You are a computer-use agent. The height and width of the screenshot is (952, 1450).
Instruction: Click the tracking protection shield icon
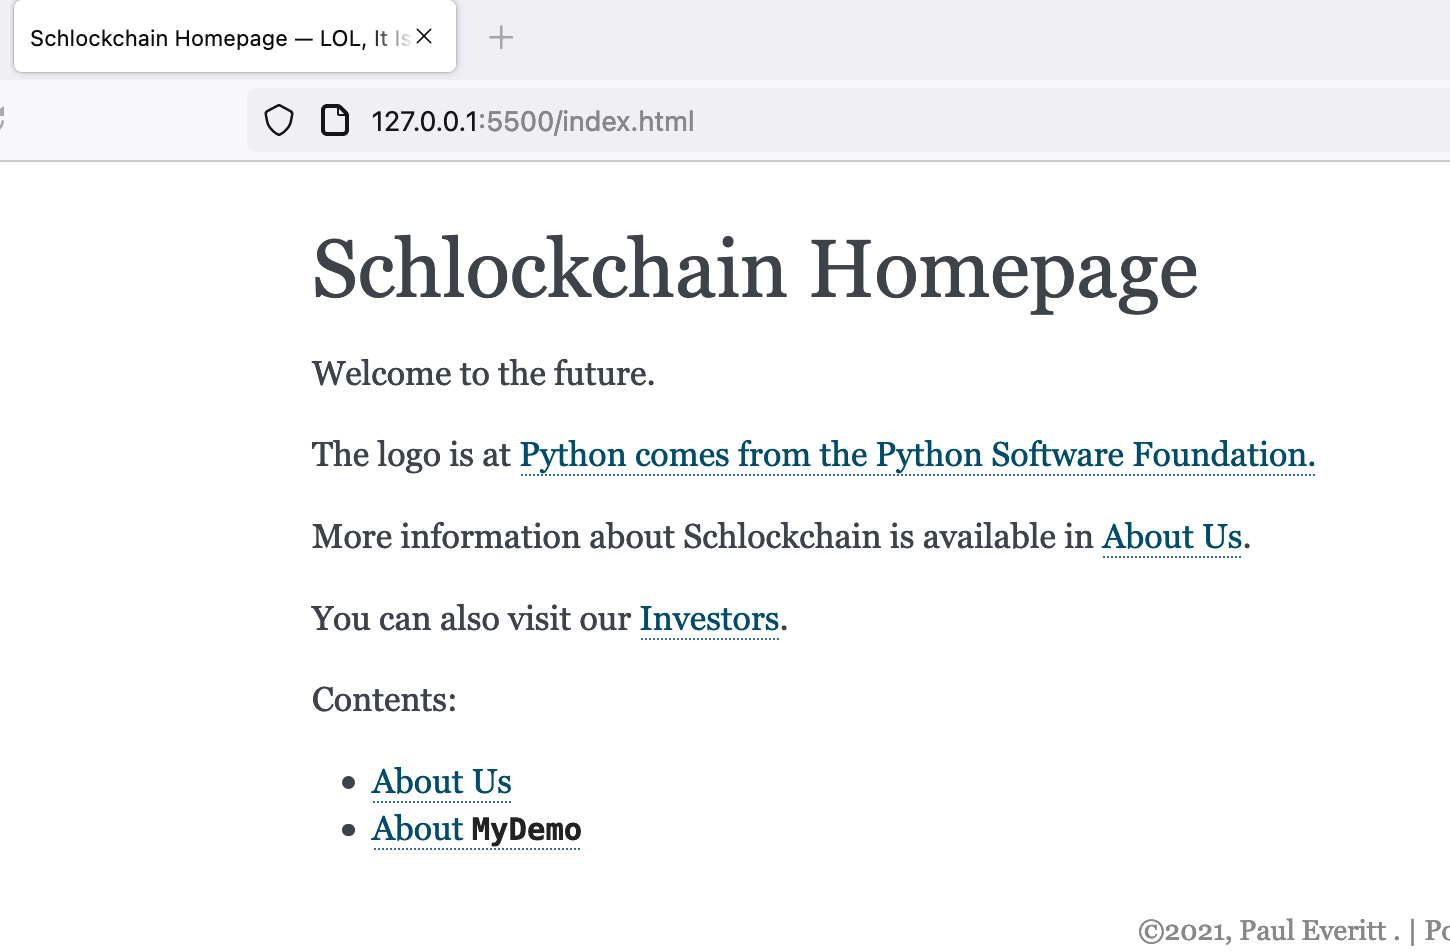[x=279, y=121]
